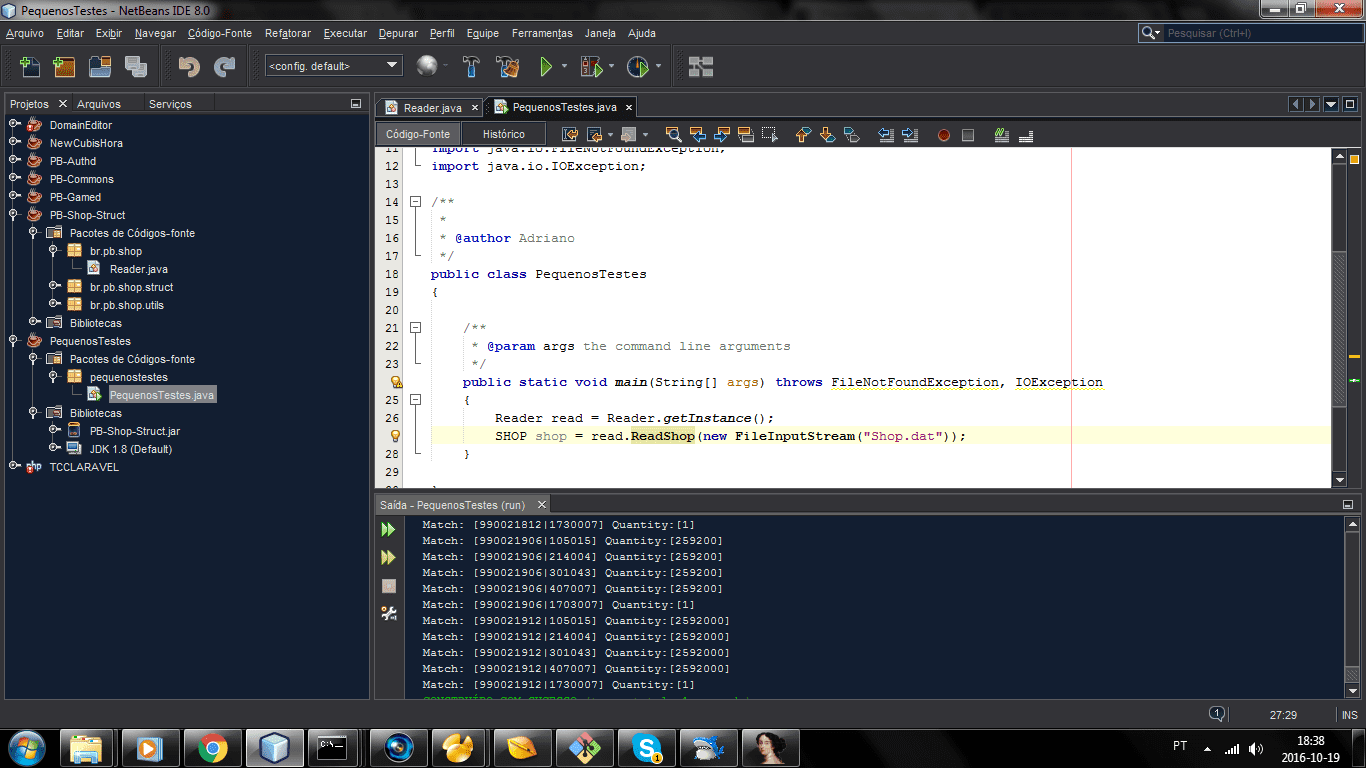The image size is (1366, 768).
Task: Open the Ferramentas menu
Action: (542, 33)
